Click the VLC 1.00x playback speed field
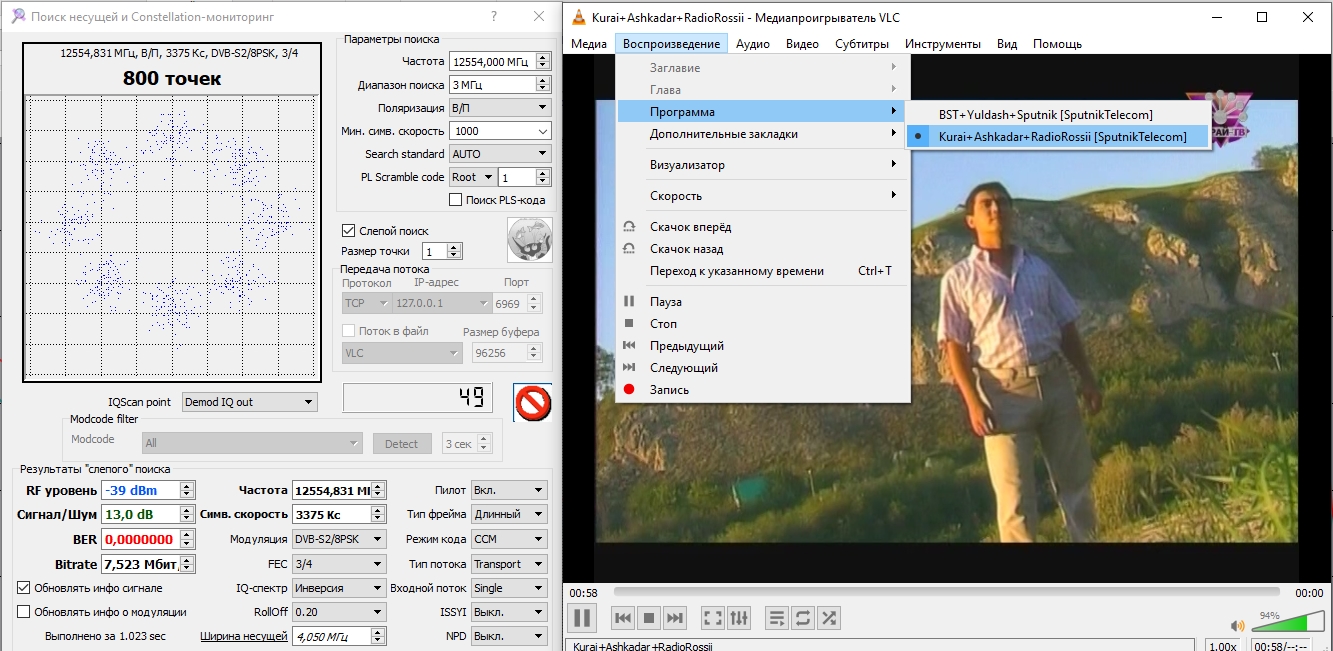Screen dimensions: 1333x651 [x=1224, y=647]
